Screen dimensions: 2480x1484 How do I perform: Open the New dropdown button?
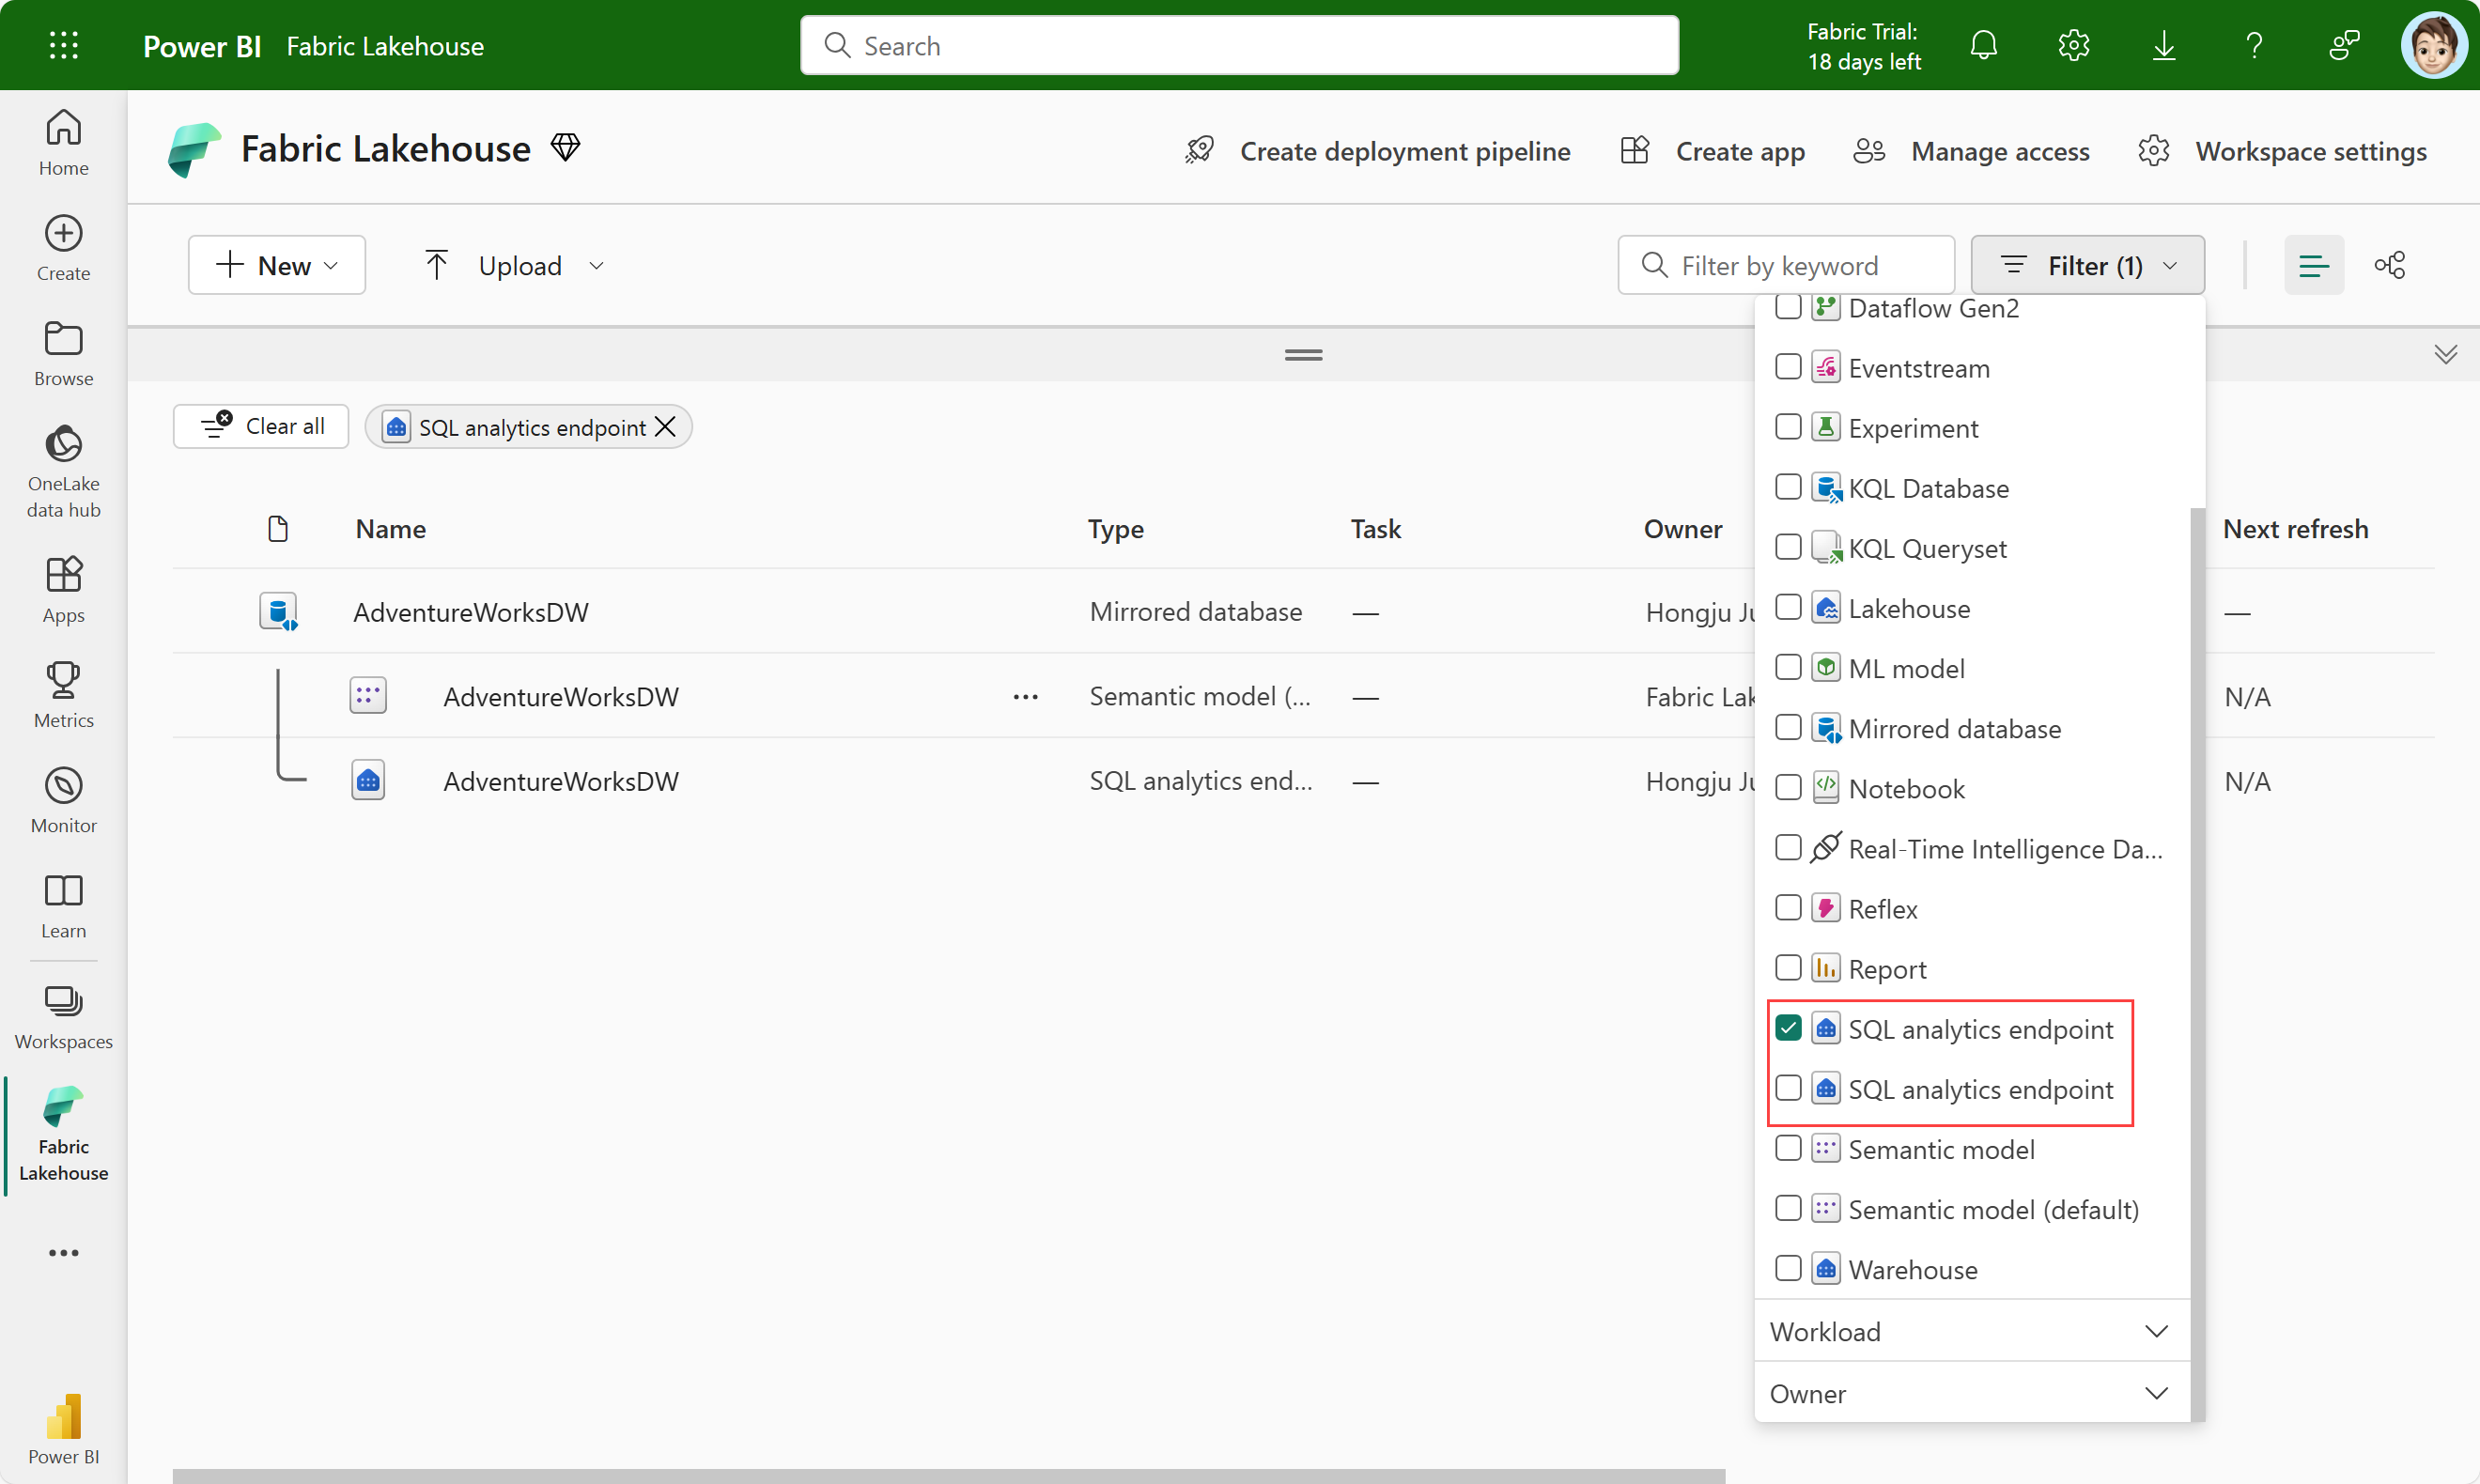pyautogui.click(x=277, y=265)
